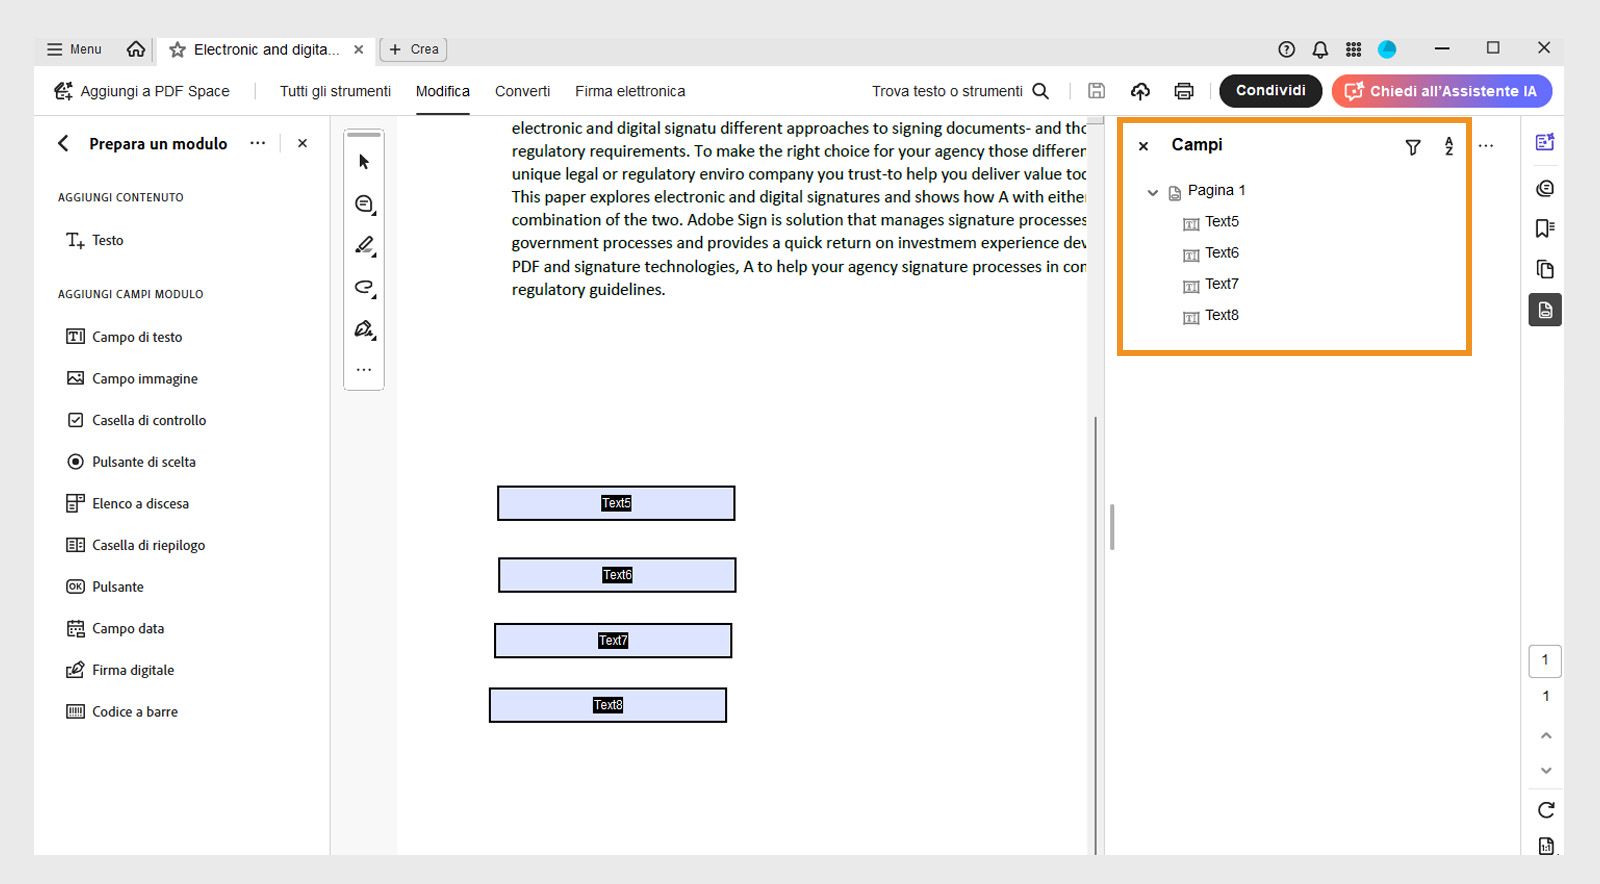
Task: Close the Campi panel
Action: (1144, 146)
